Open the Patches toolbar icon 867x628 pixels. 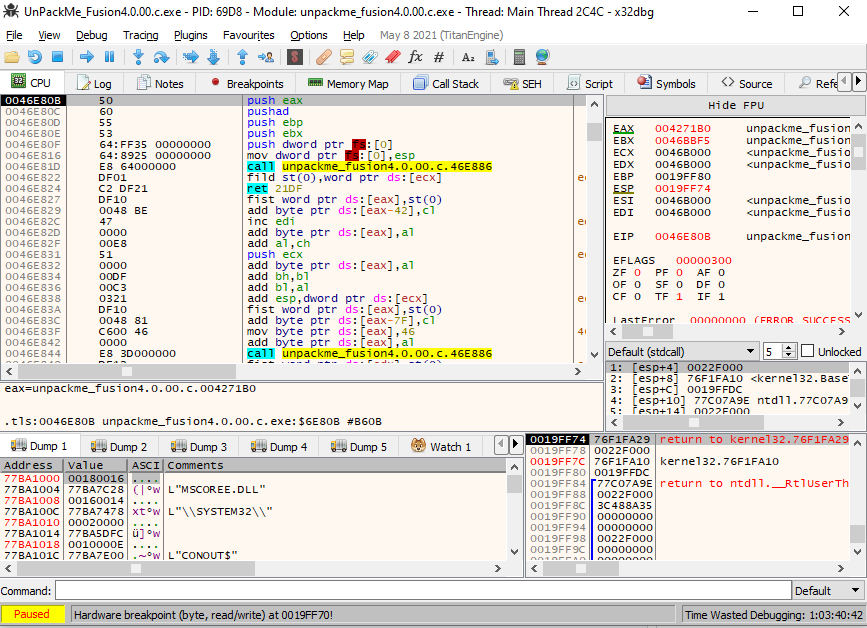point(324,57)
